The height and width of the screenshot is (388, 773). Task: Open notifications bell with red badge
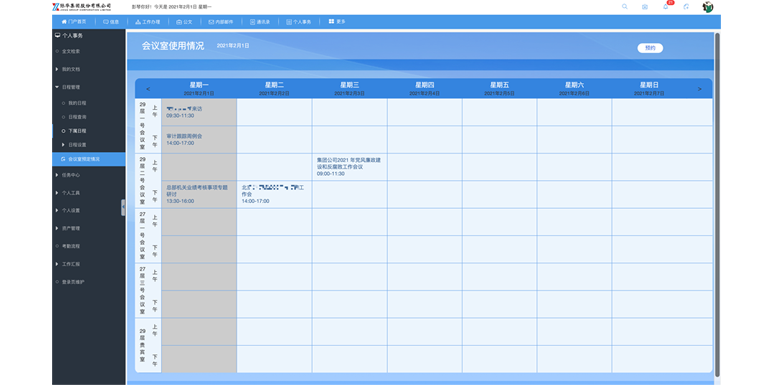(x=666, y=6)
